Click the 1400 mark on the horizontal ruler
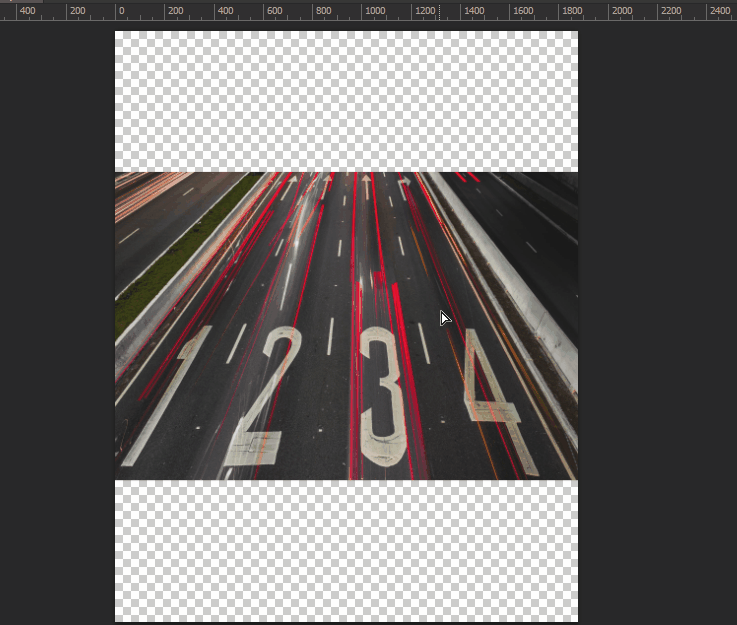The image size is (737, 625). (x=474, y=11)
